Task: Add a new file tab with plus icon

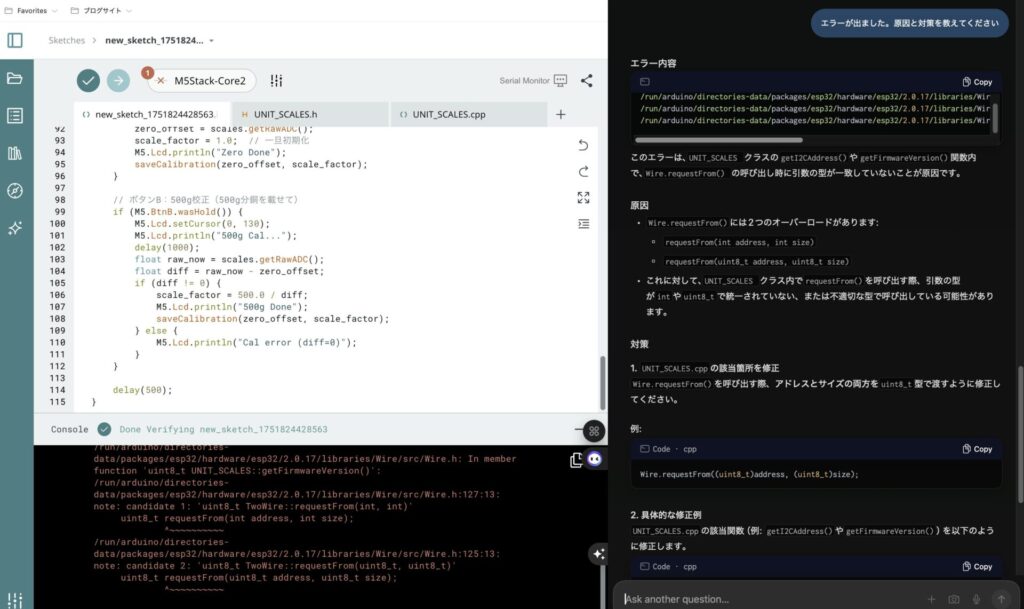Action: click(x=560, y=114)
